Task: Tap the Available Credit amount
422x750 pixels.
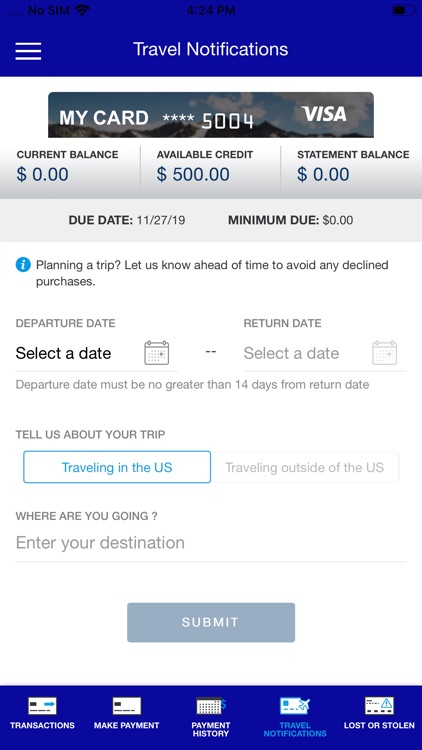Action: pos(193,175)
